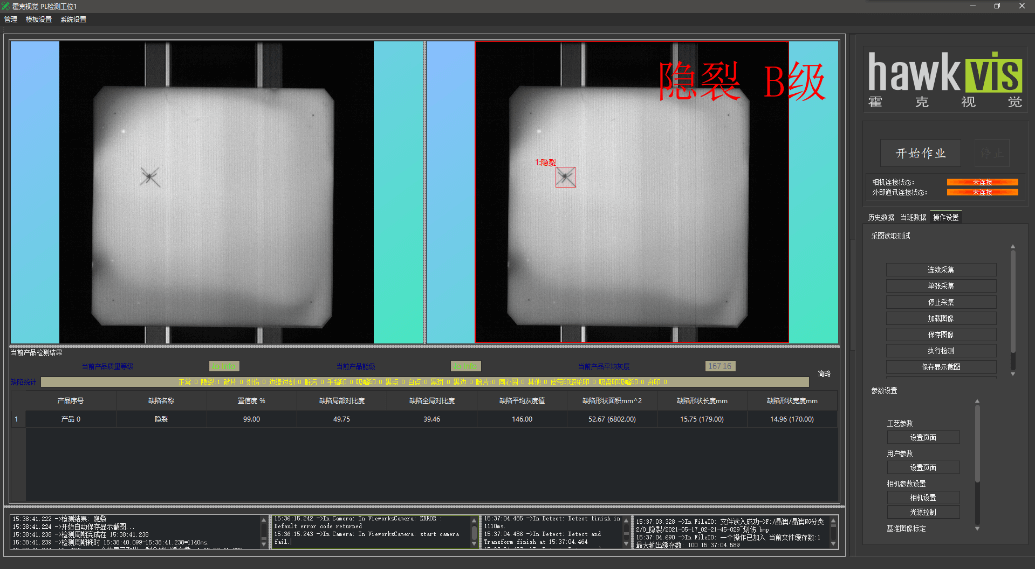Image resolution: width=1035 pixels, height=569 pixels.
Task: Click the 连续采集 button
Action: [x=941, y=269]
